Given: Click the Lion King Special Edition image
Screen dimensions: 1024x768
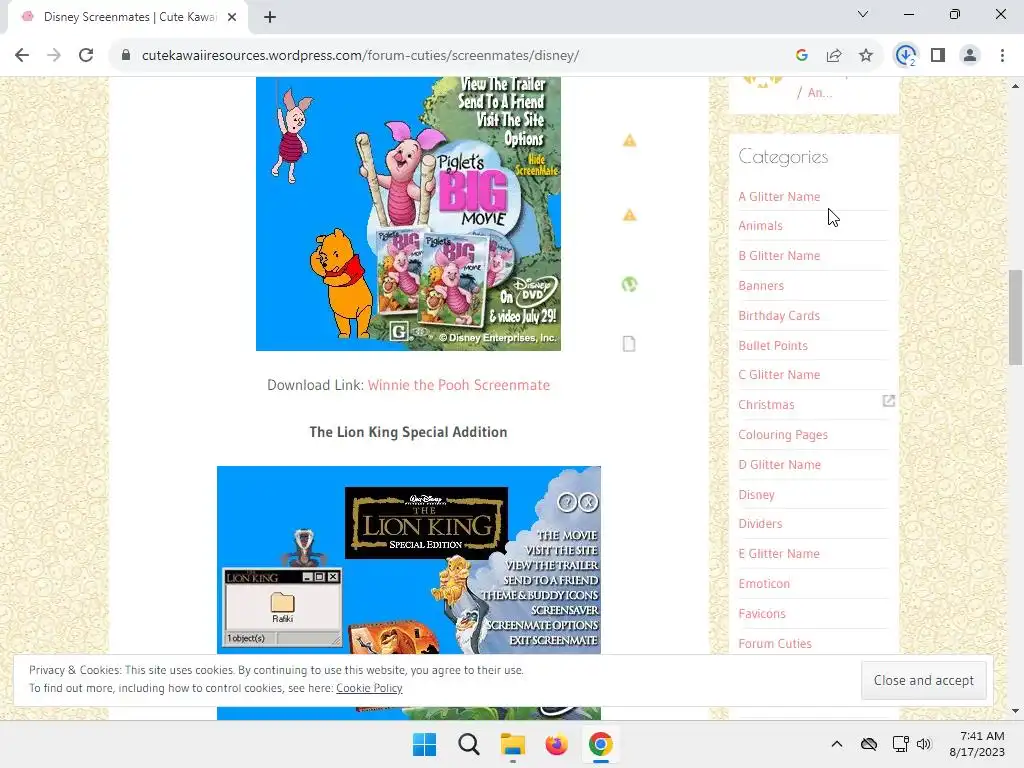Looking at the screenshot, I should (409, 560).
